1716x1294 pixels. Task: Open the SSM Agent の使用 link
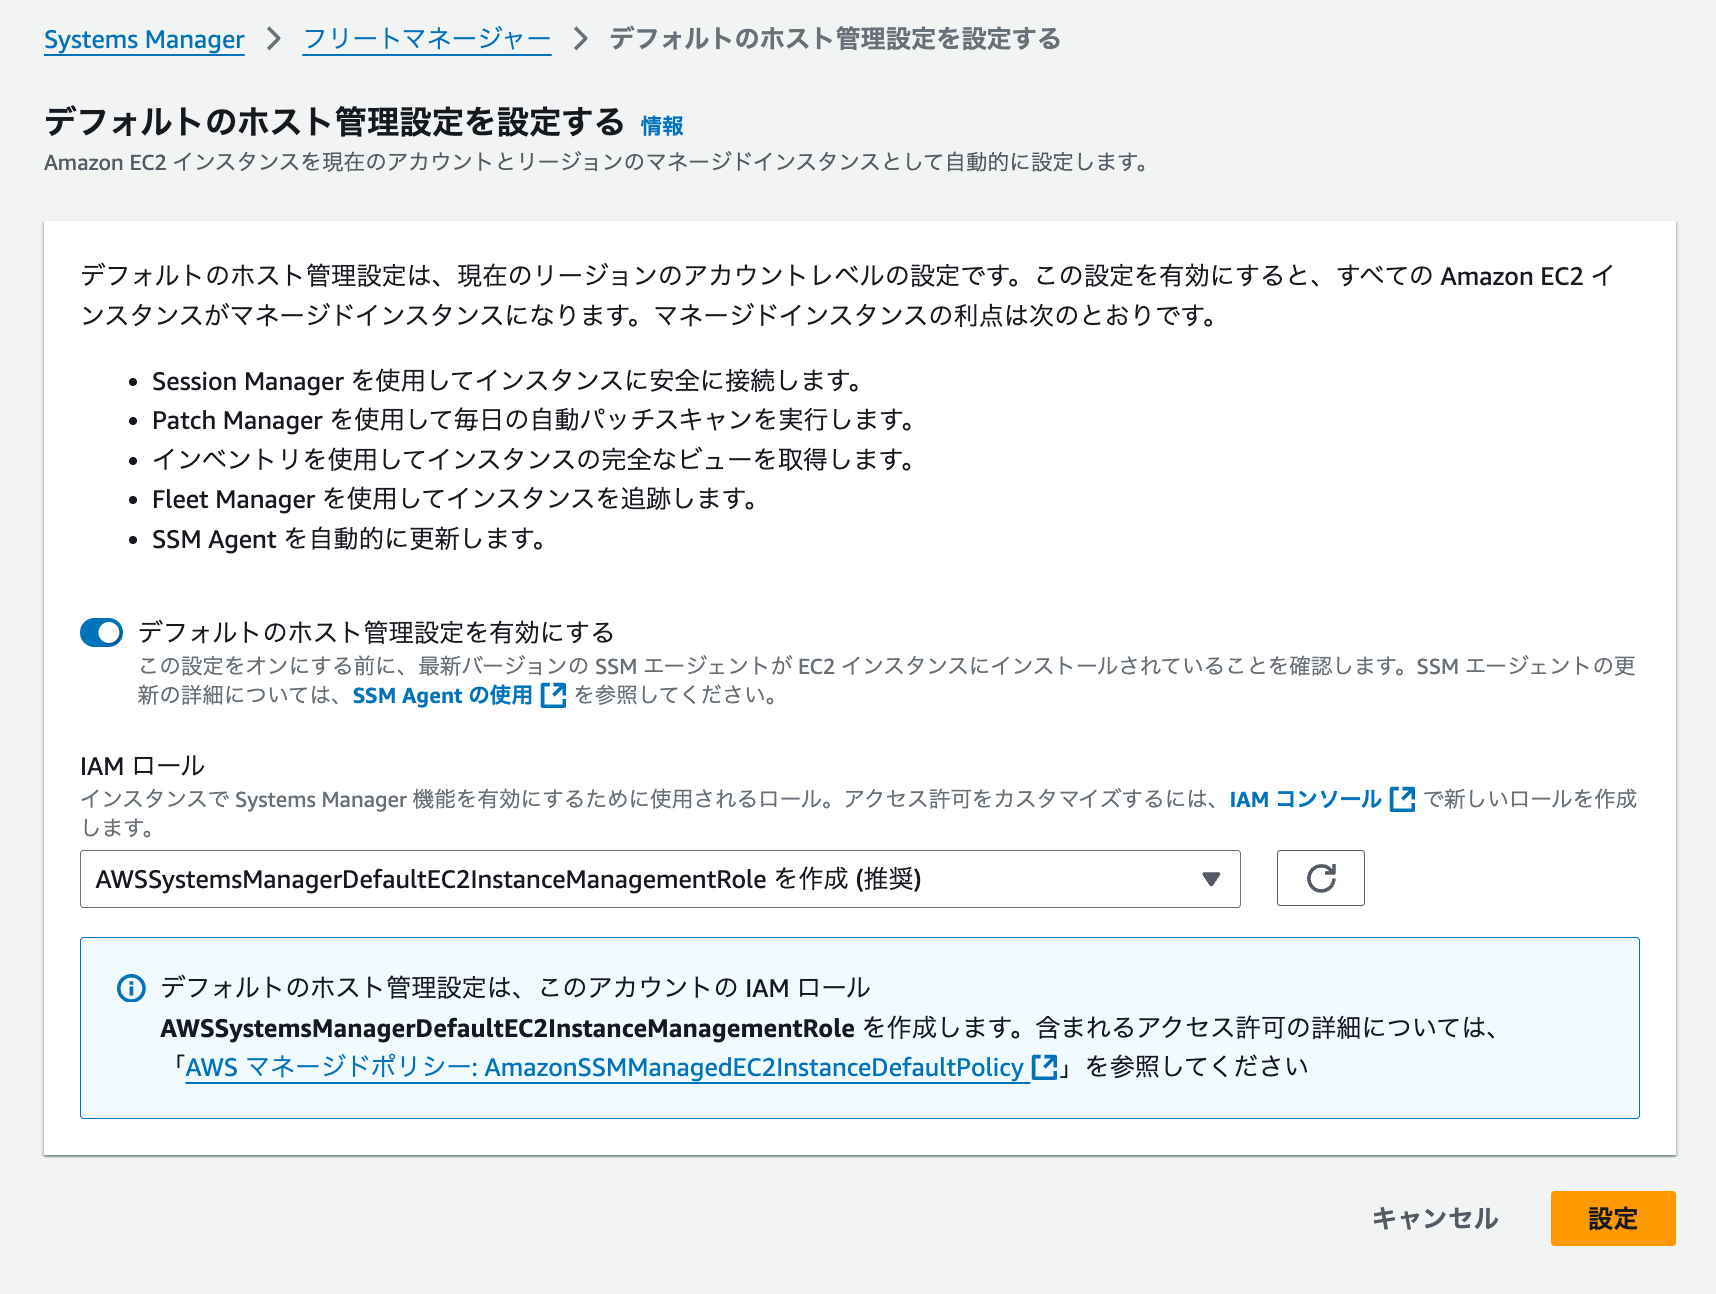(443, 695)
